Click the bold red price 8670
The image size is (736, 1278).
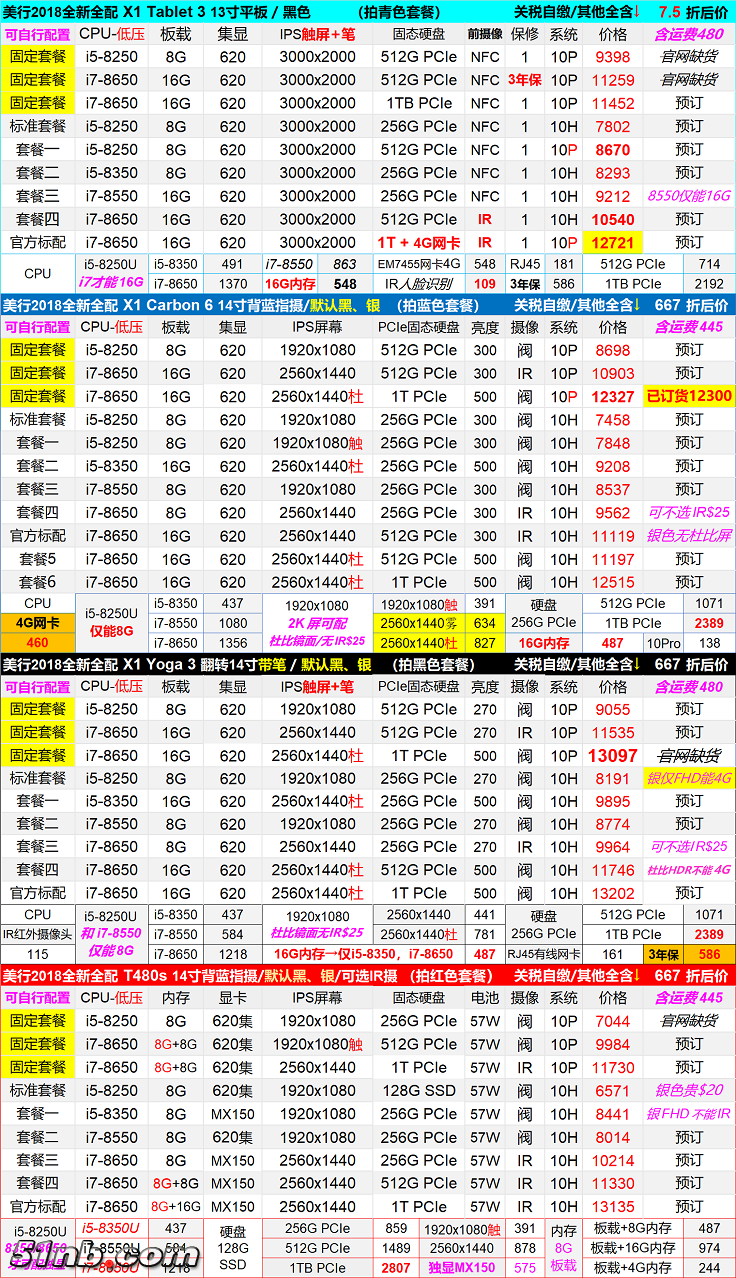pos(613,150)
